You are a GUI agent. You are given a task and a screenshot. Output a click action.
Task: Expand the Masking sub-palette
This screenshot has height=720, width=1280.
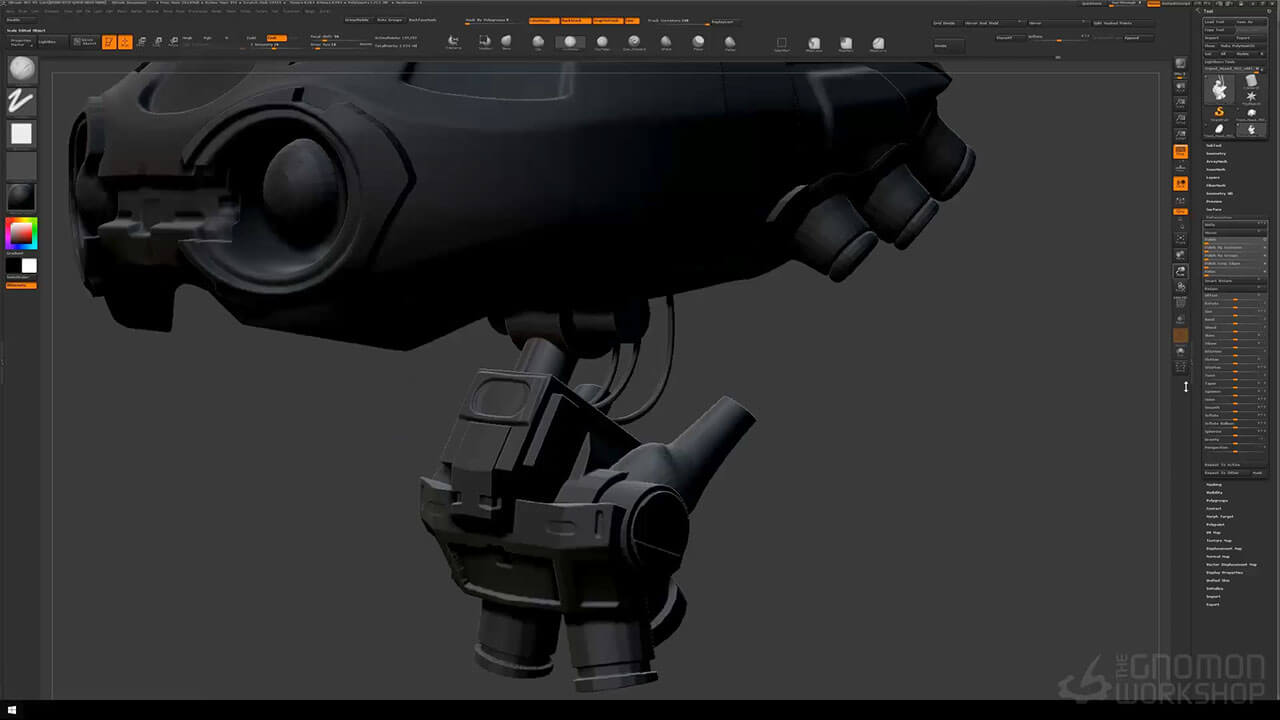tap(1214, 485)
